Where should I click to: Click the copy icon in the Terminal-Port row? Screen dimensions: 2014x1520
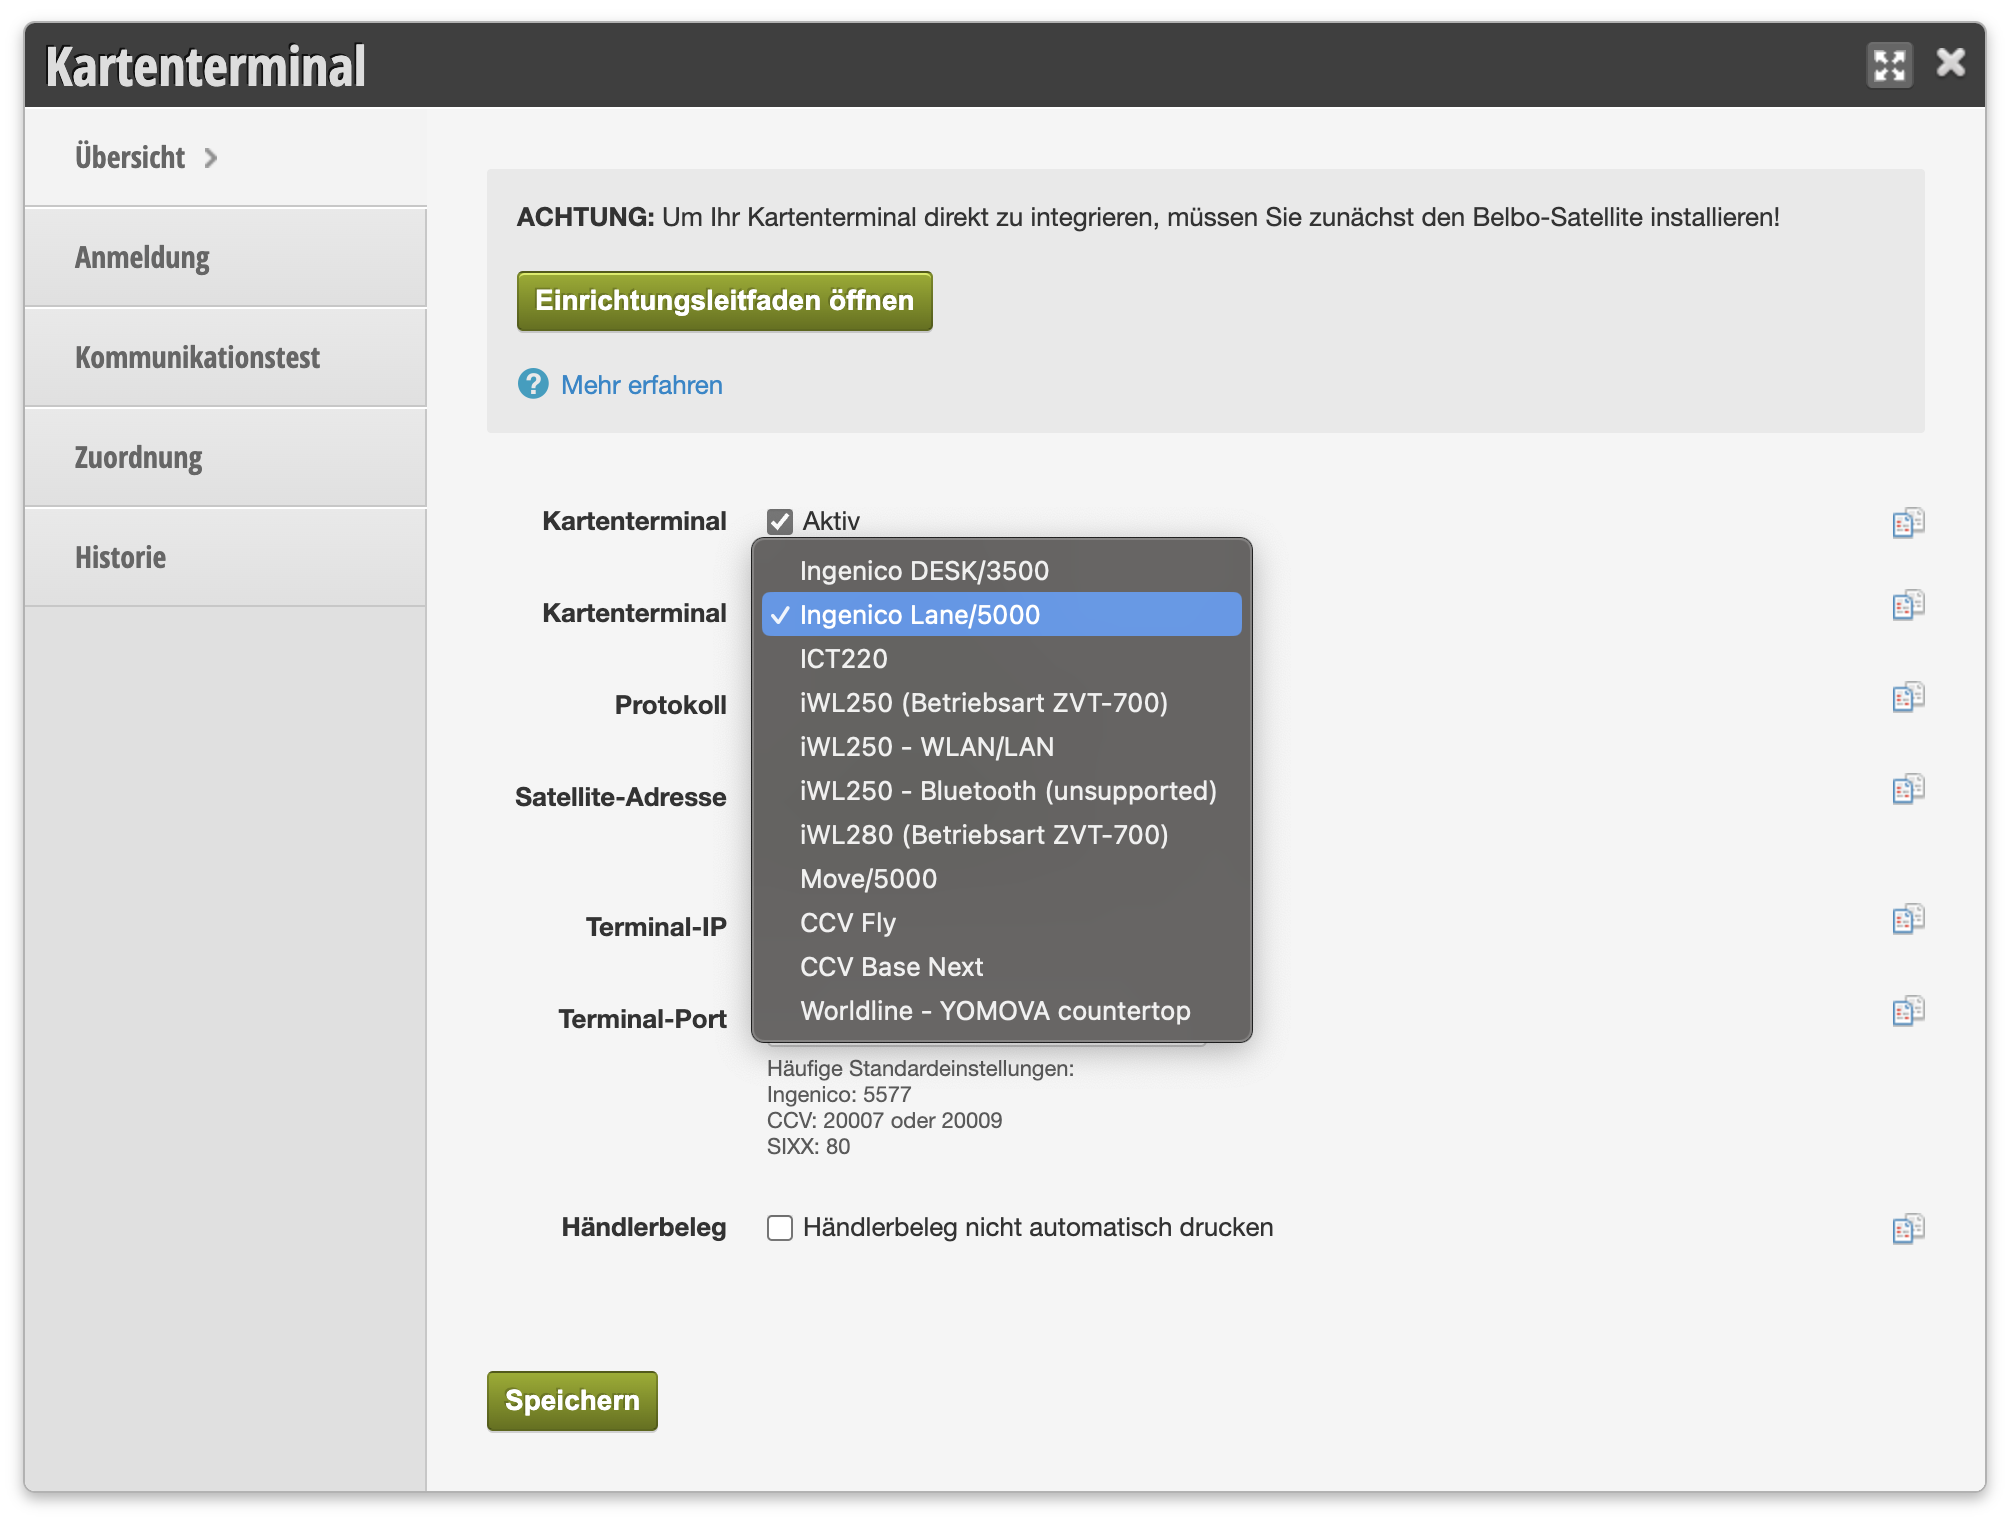[x=1908, y=1010]
